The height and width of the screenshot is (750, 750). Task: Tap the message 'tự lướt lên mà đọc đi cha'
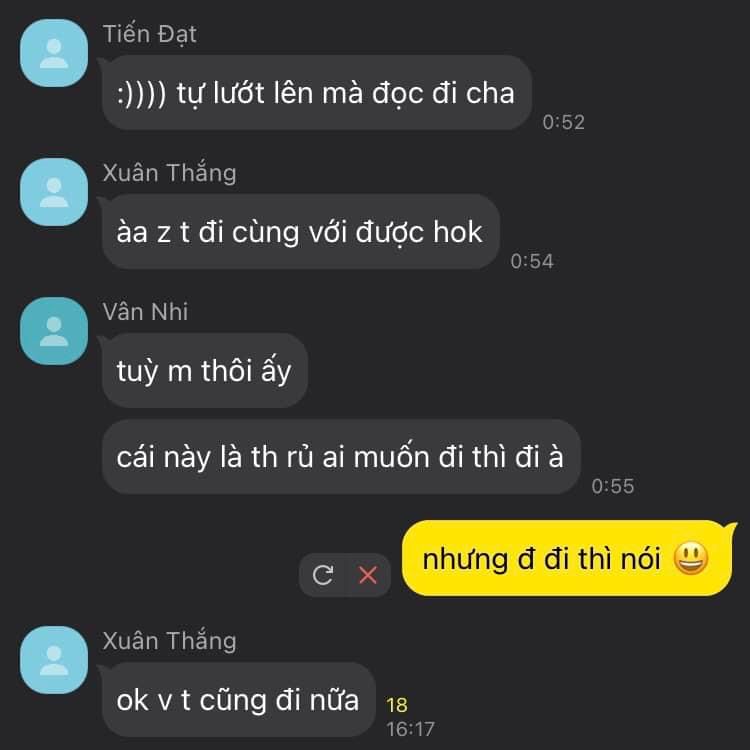pos(317,92)
